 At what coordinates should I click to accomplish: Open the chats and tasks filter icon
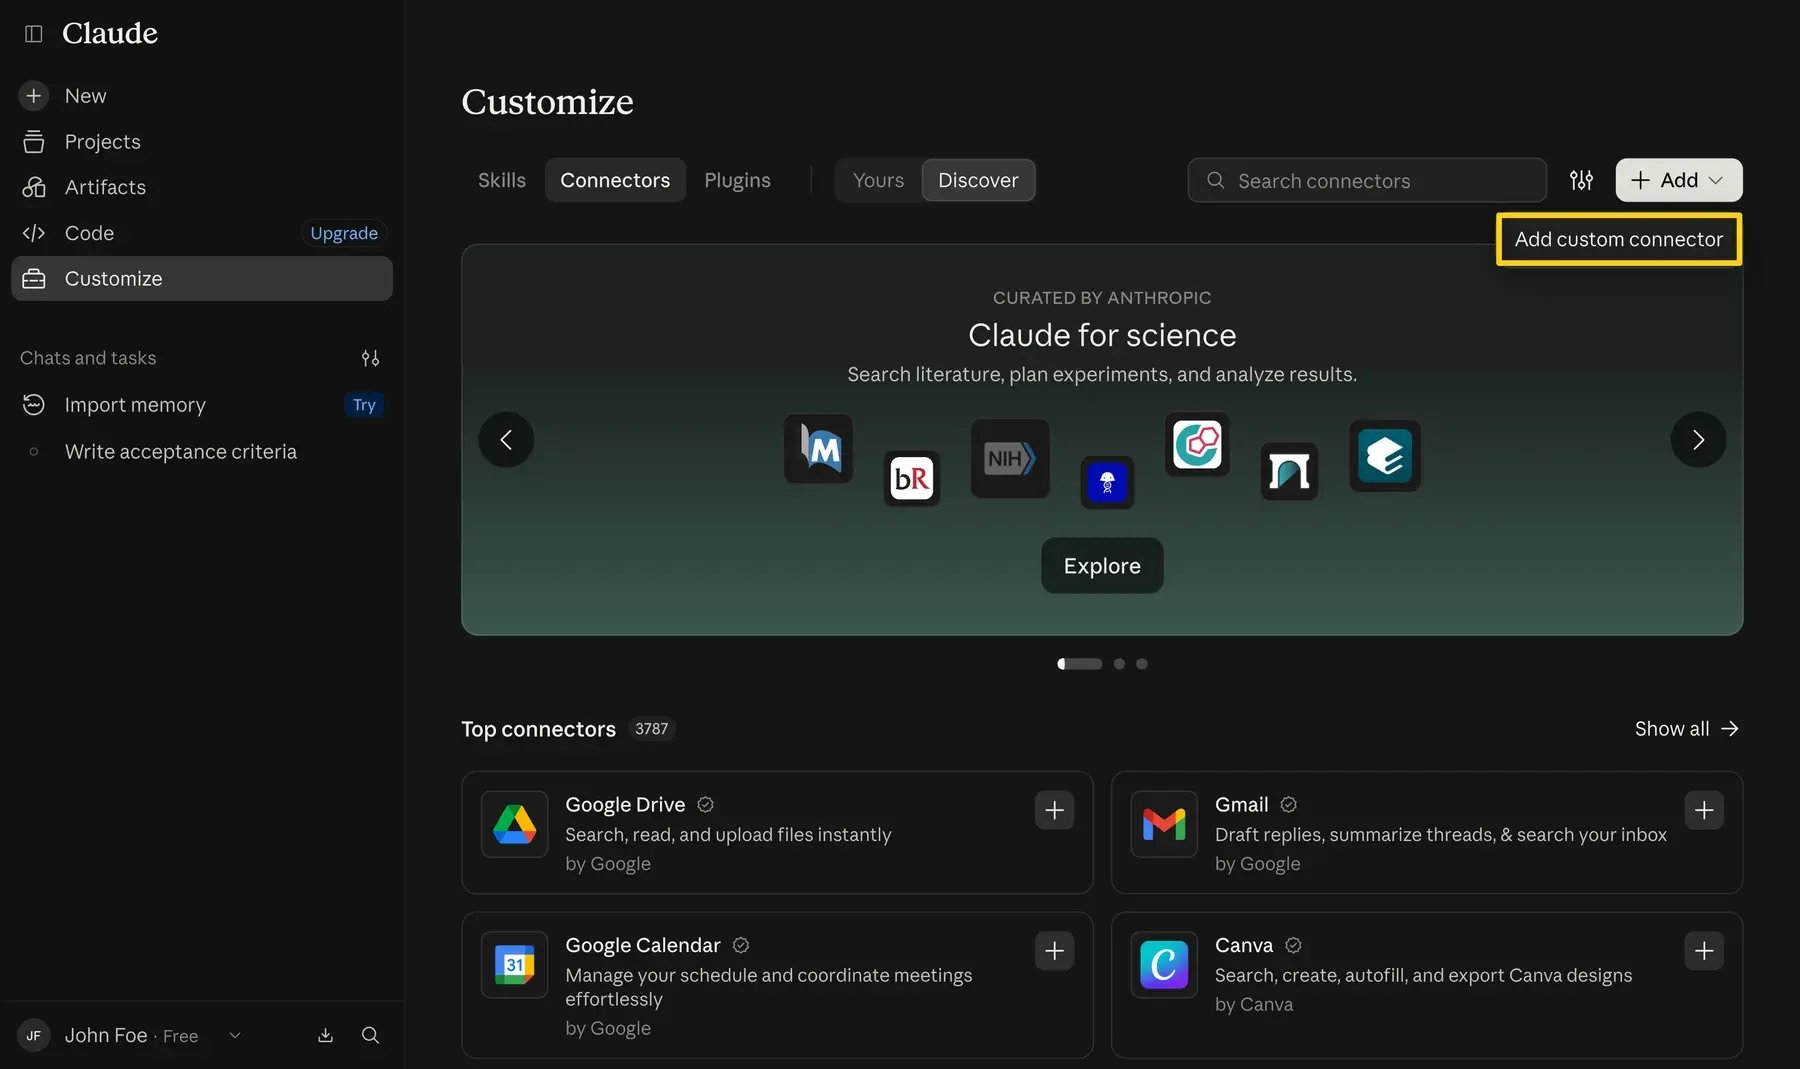[x=370, y=358]
